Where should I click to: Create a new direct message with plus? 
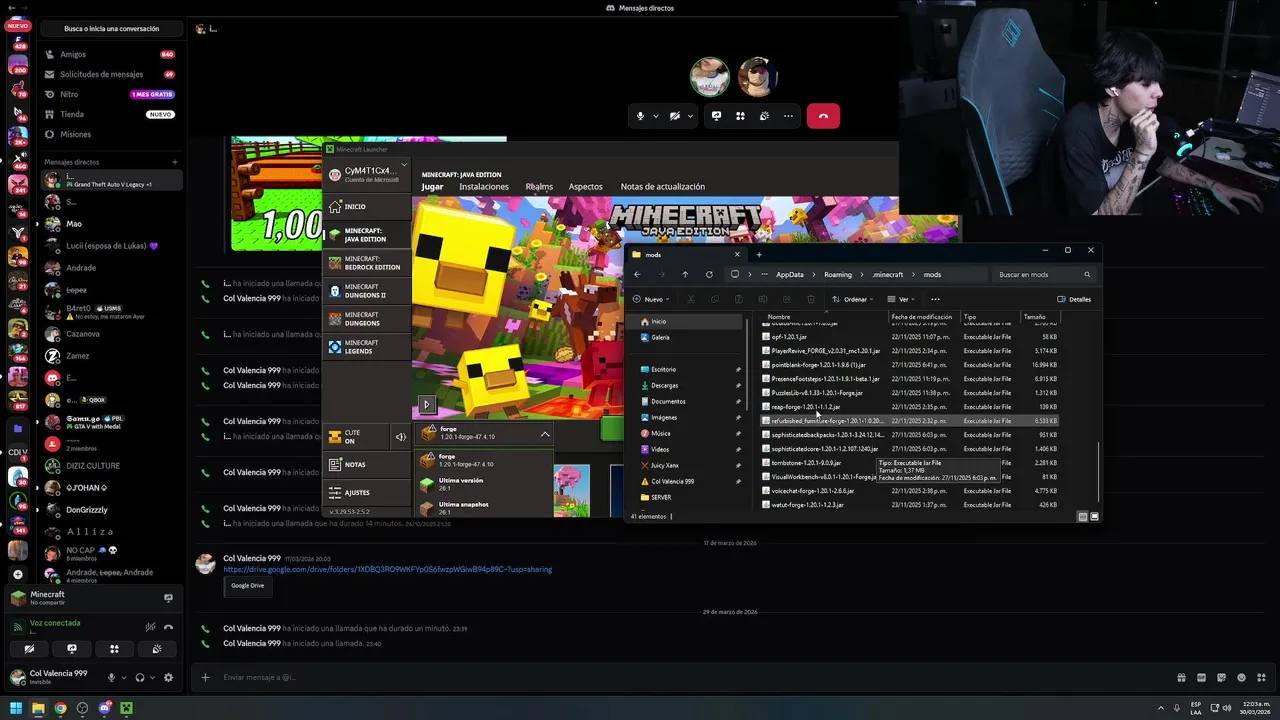[174, 162]
